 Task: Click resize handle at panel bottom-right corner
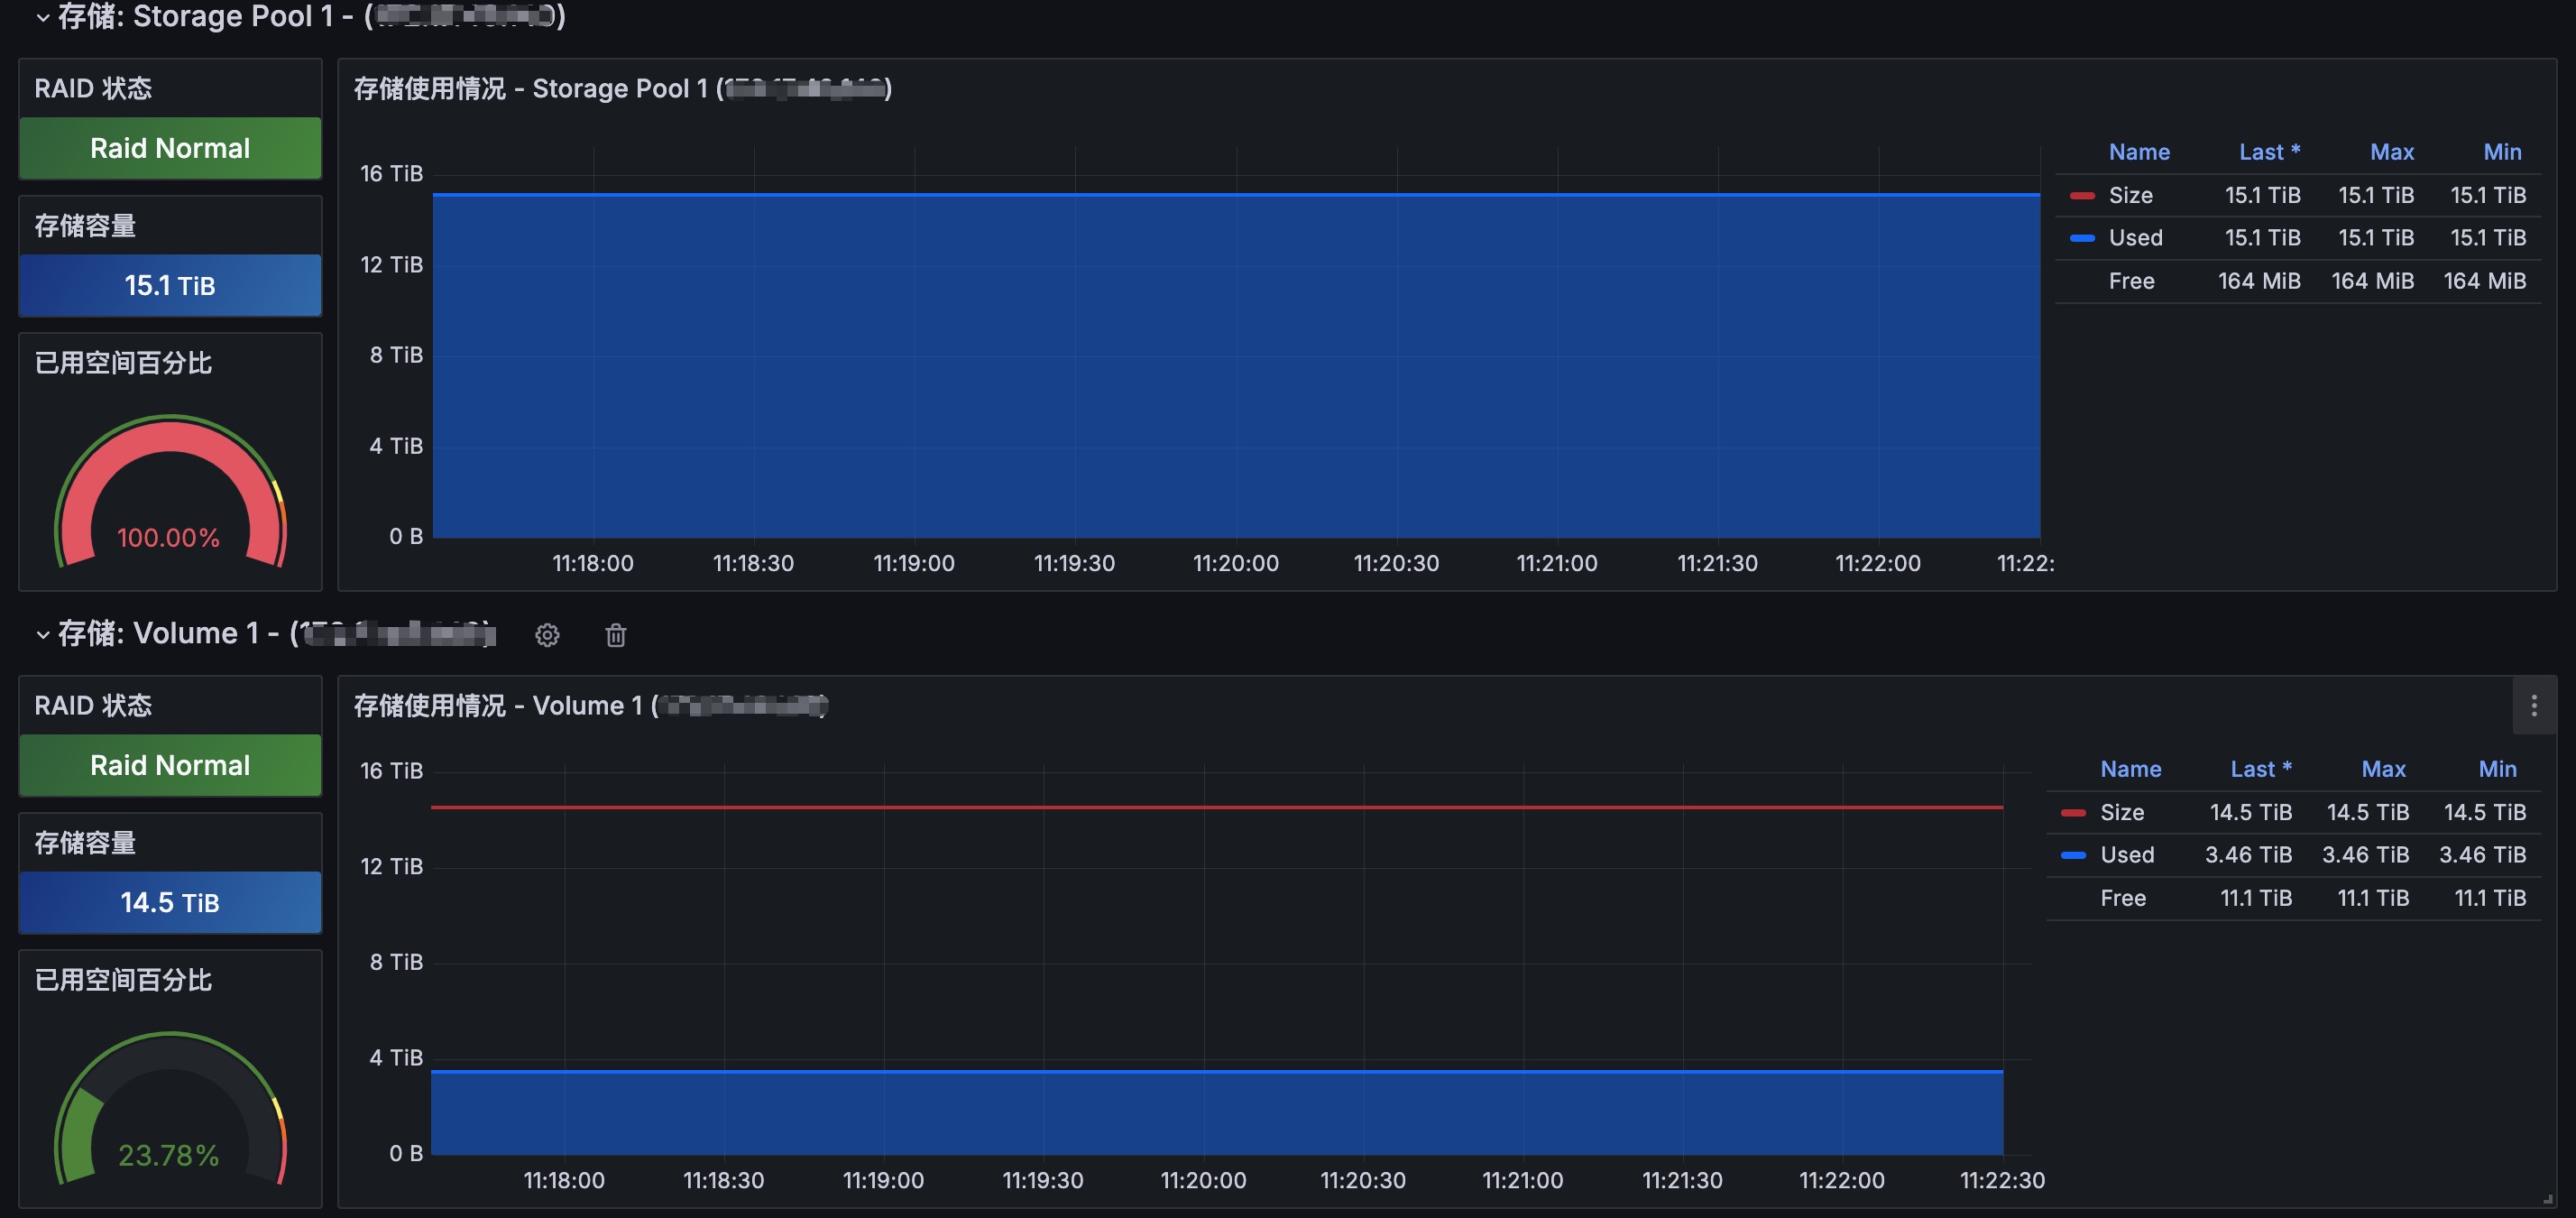2547,1198
